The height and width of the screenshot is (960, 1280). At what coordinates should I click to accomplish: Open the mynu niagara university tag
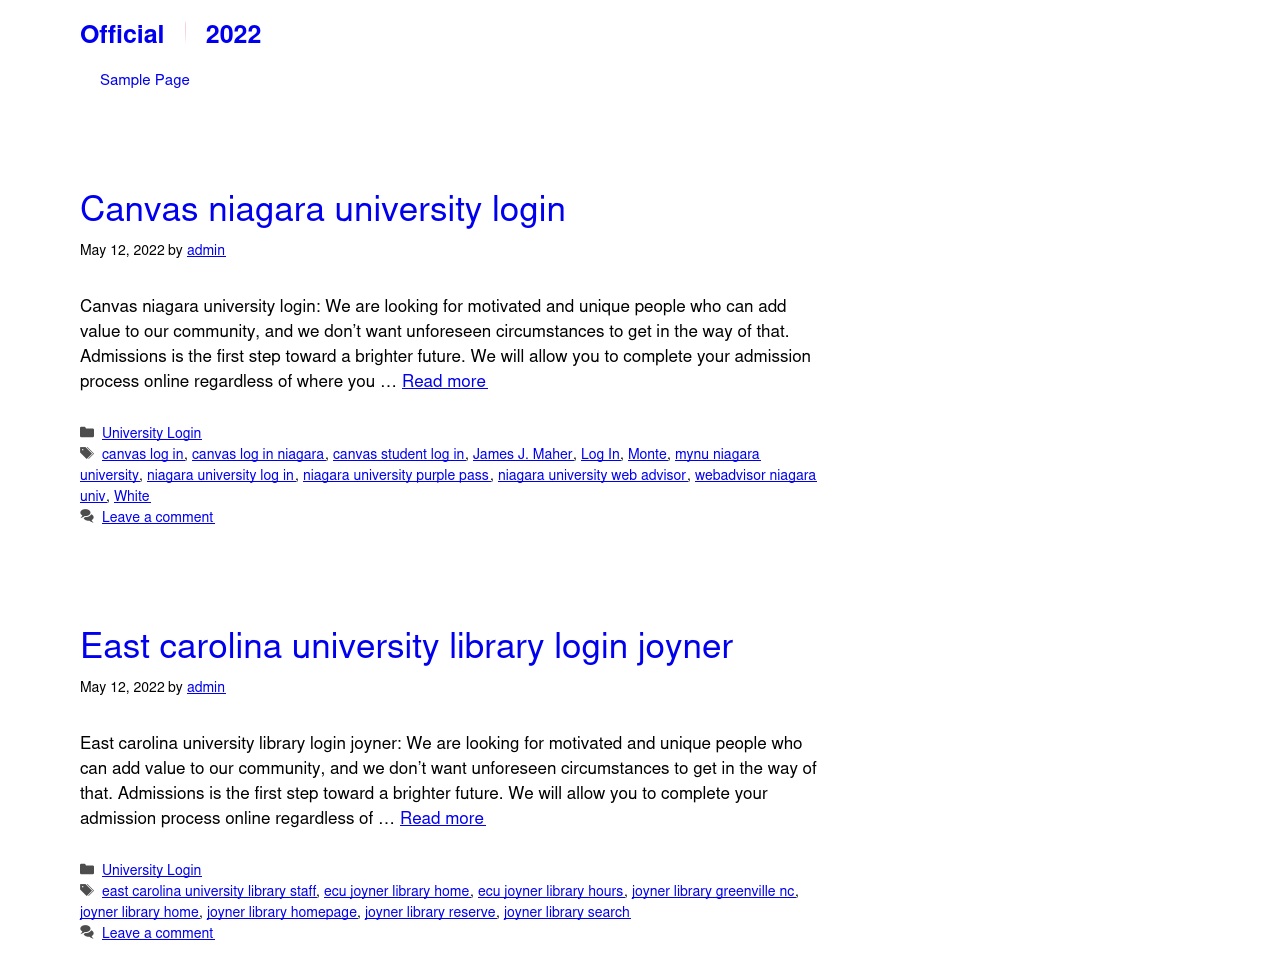pos(717,454)
